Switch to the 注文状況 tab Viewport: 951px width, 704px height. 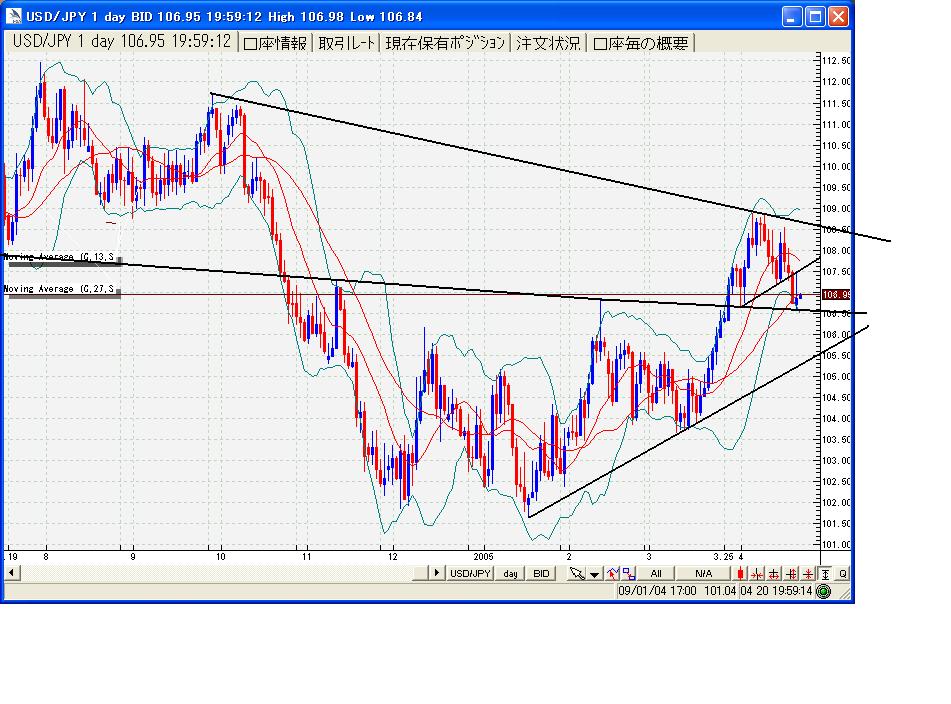(x=548, y=42)
